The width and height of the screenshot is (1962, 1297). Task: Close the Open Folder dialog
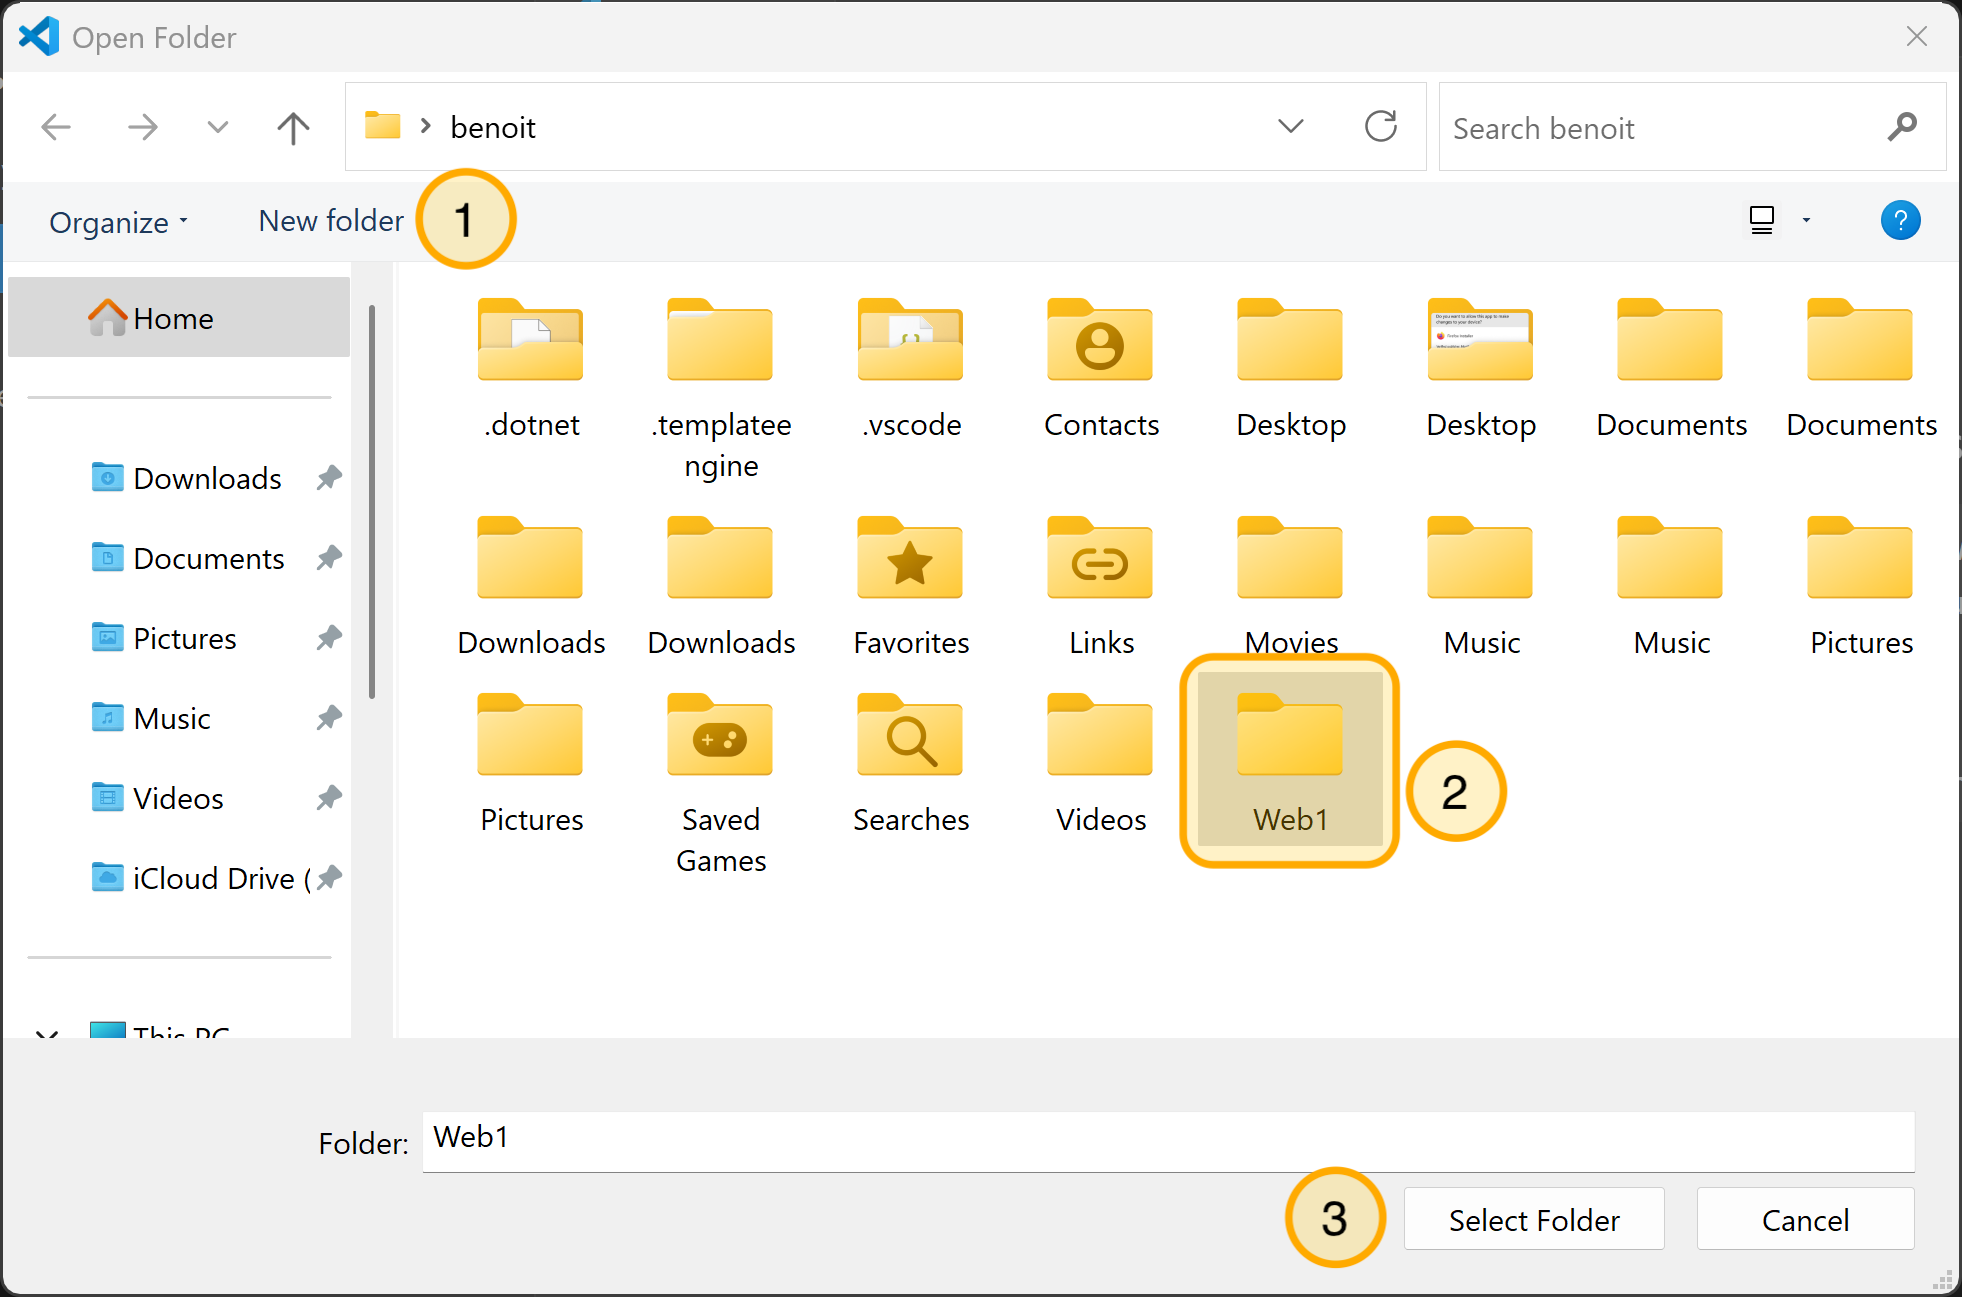[1916, 37]
